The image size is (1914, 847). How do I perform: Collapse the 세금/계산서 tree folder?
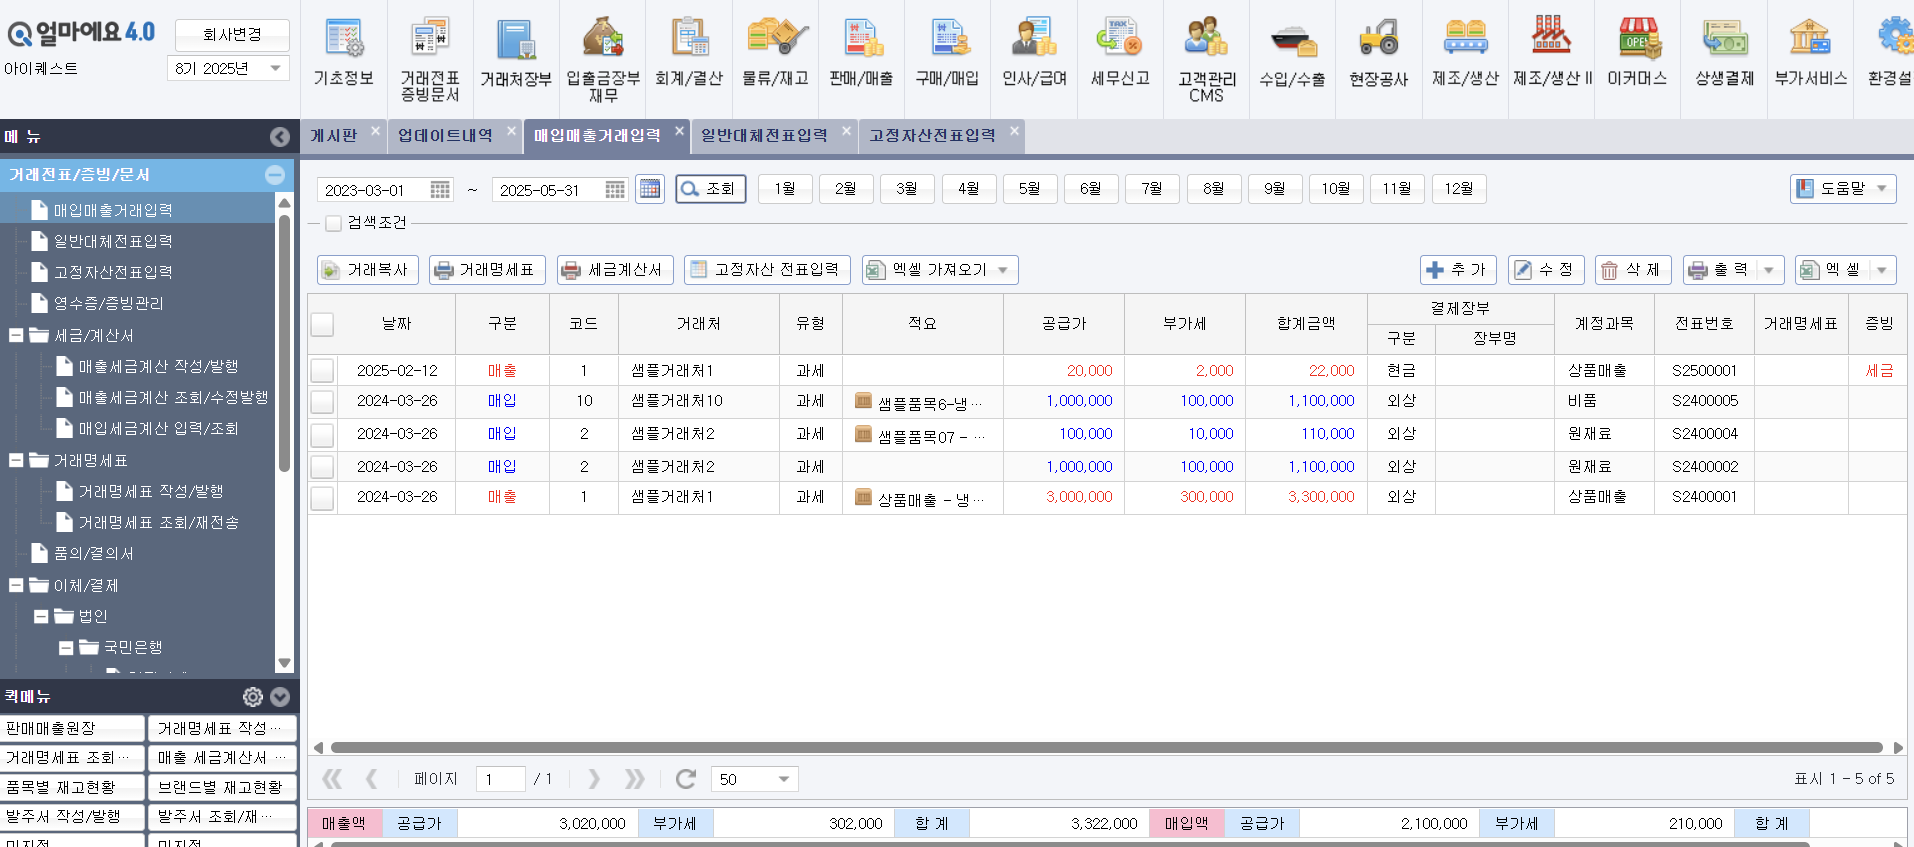pyautogui.click(x=16, y=335)
